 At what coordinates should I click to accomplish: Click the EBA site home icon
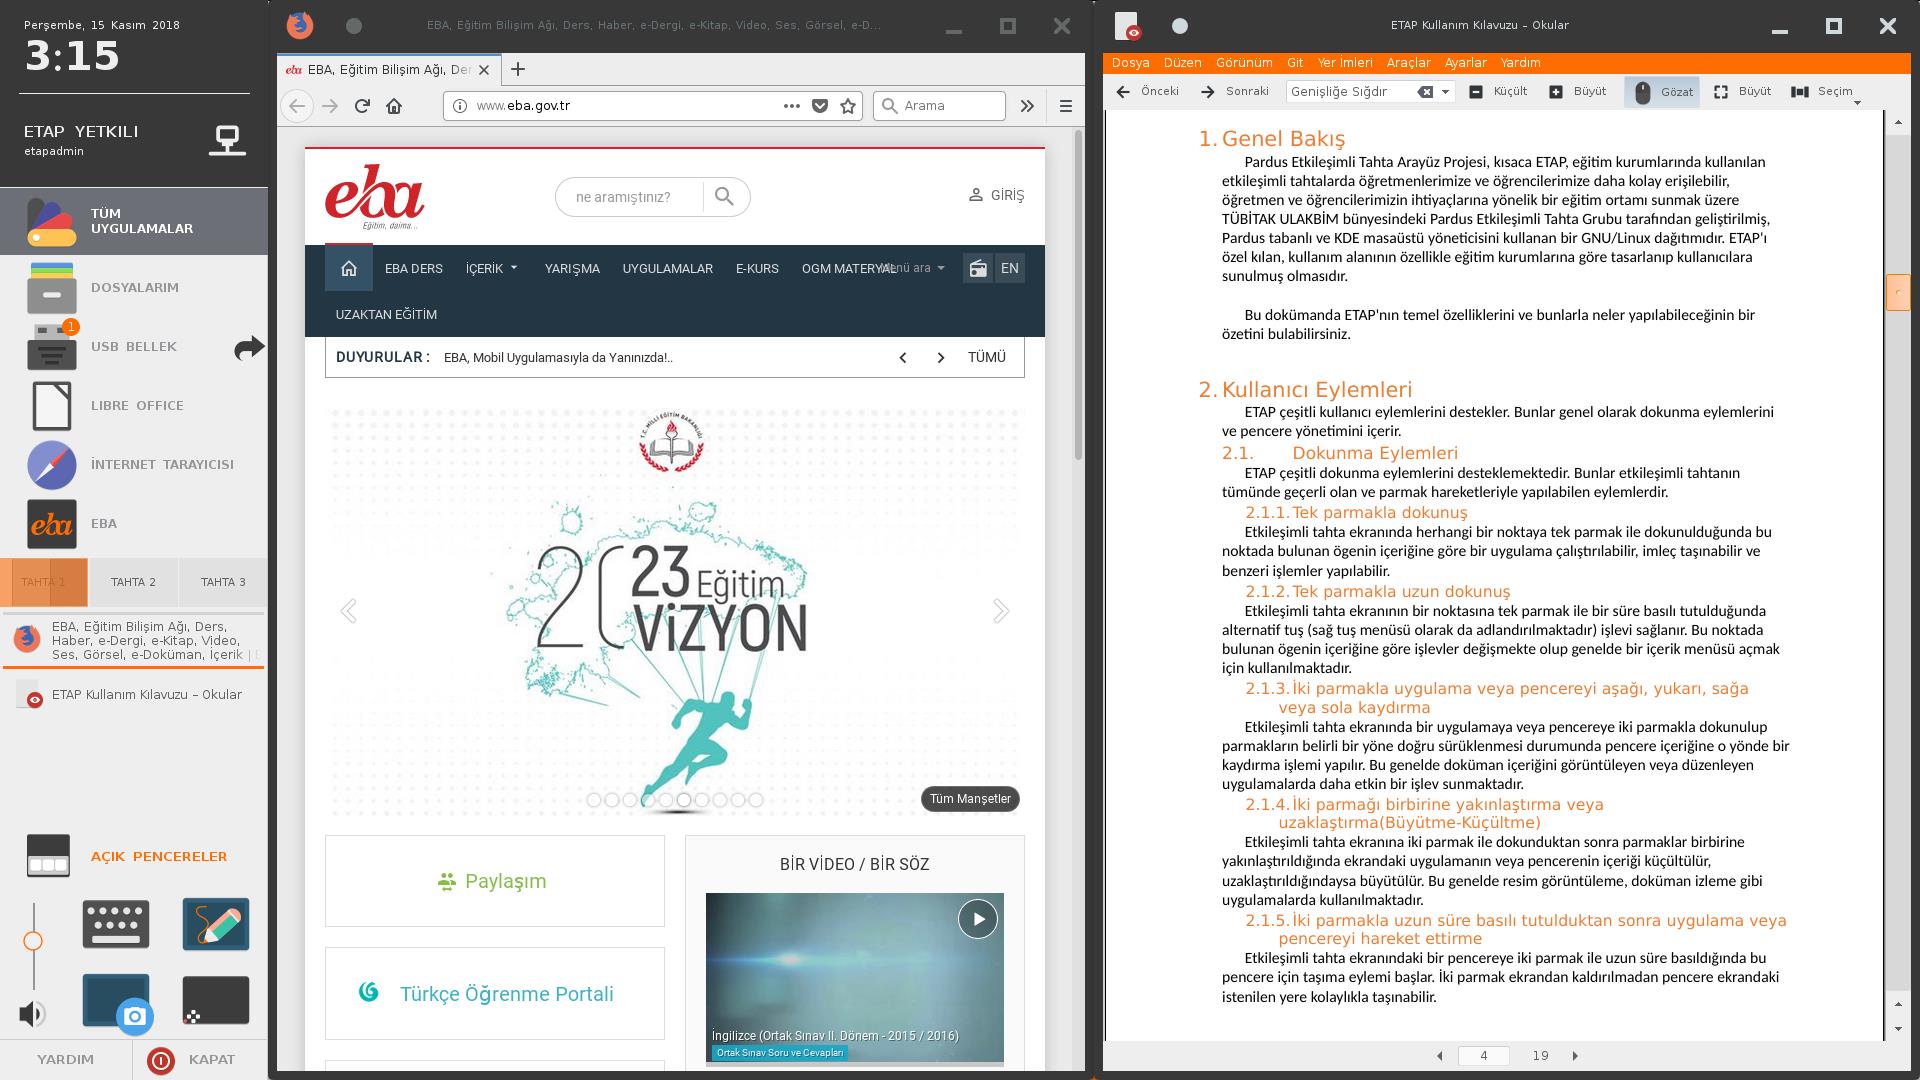point(349,268)
